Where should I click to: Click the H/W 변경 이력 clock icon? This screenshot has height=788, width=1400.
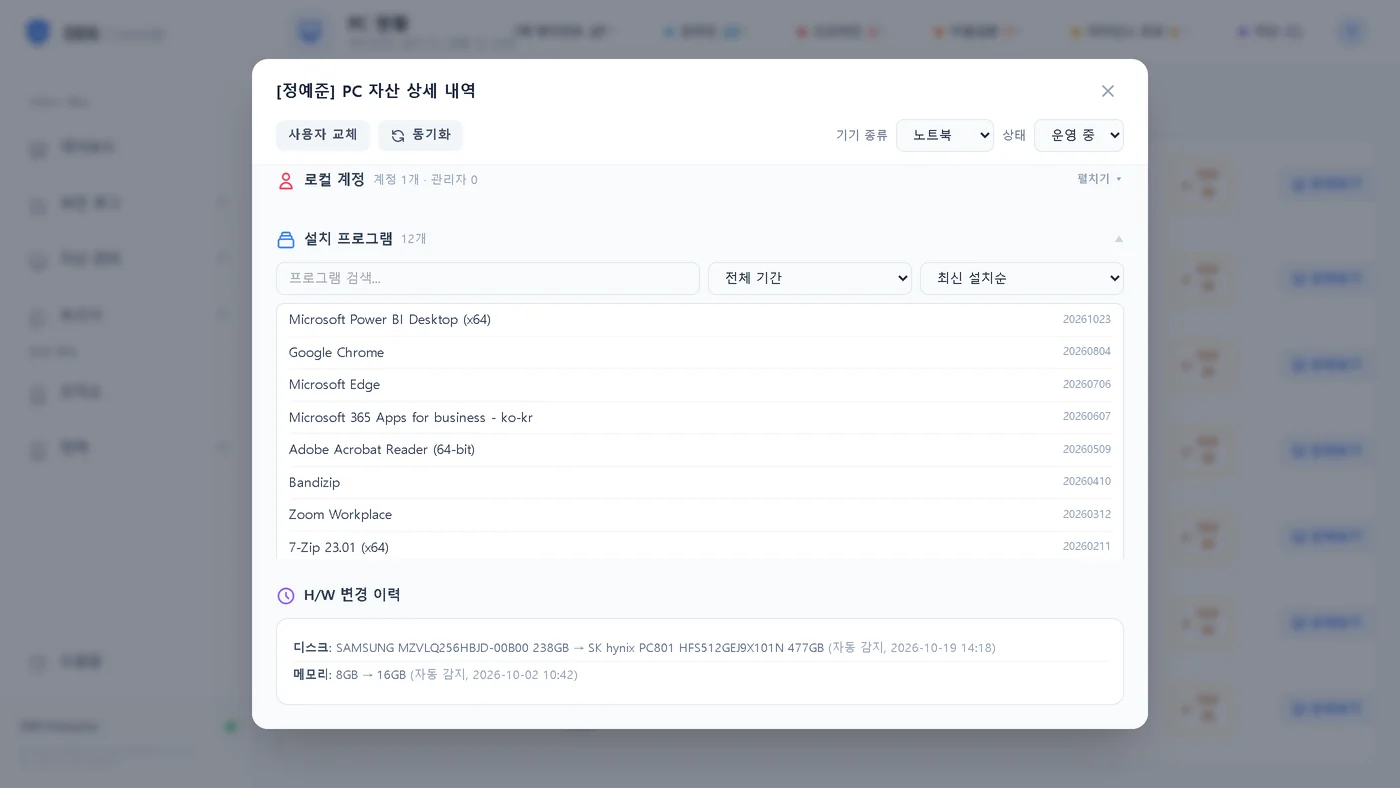[286, 596]
